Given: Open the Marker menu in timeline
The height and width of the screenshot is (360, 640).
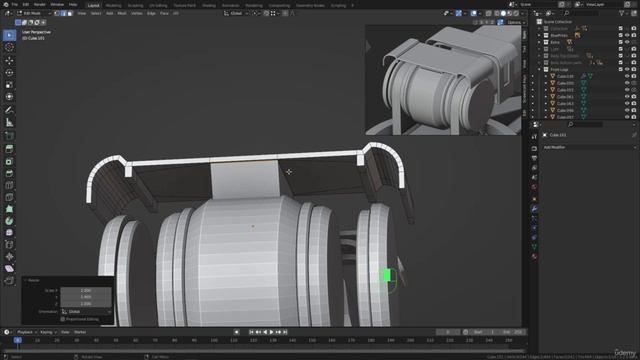Looking at the screenshot, I should coord(80,332).
